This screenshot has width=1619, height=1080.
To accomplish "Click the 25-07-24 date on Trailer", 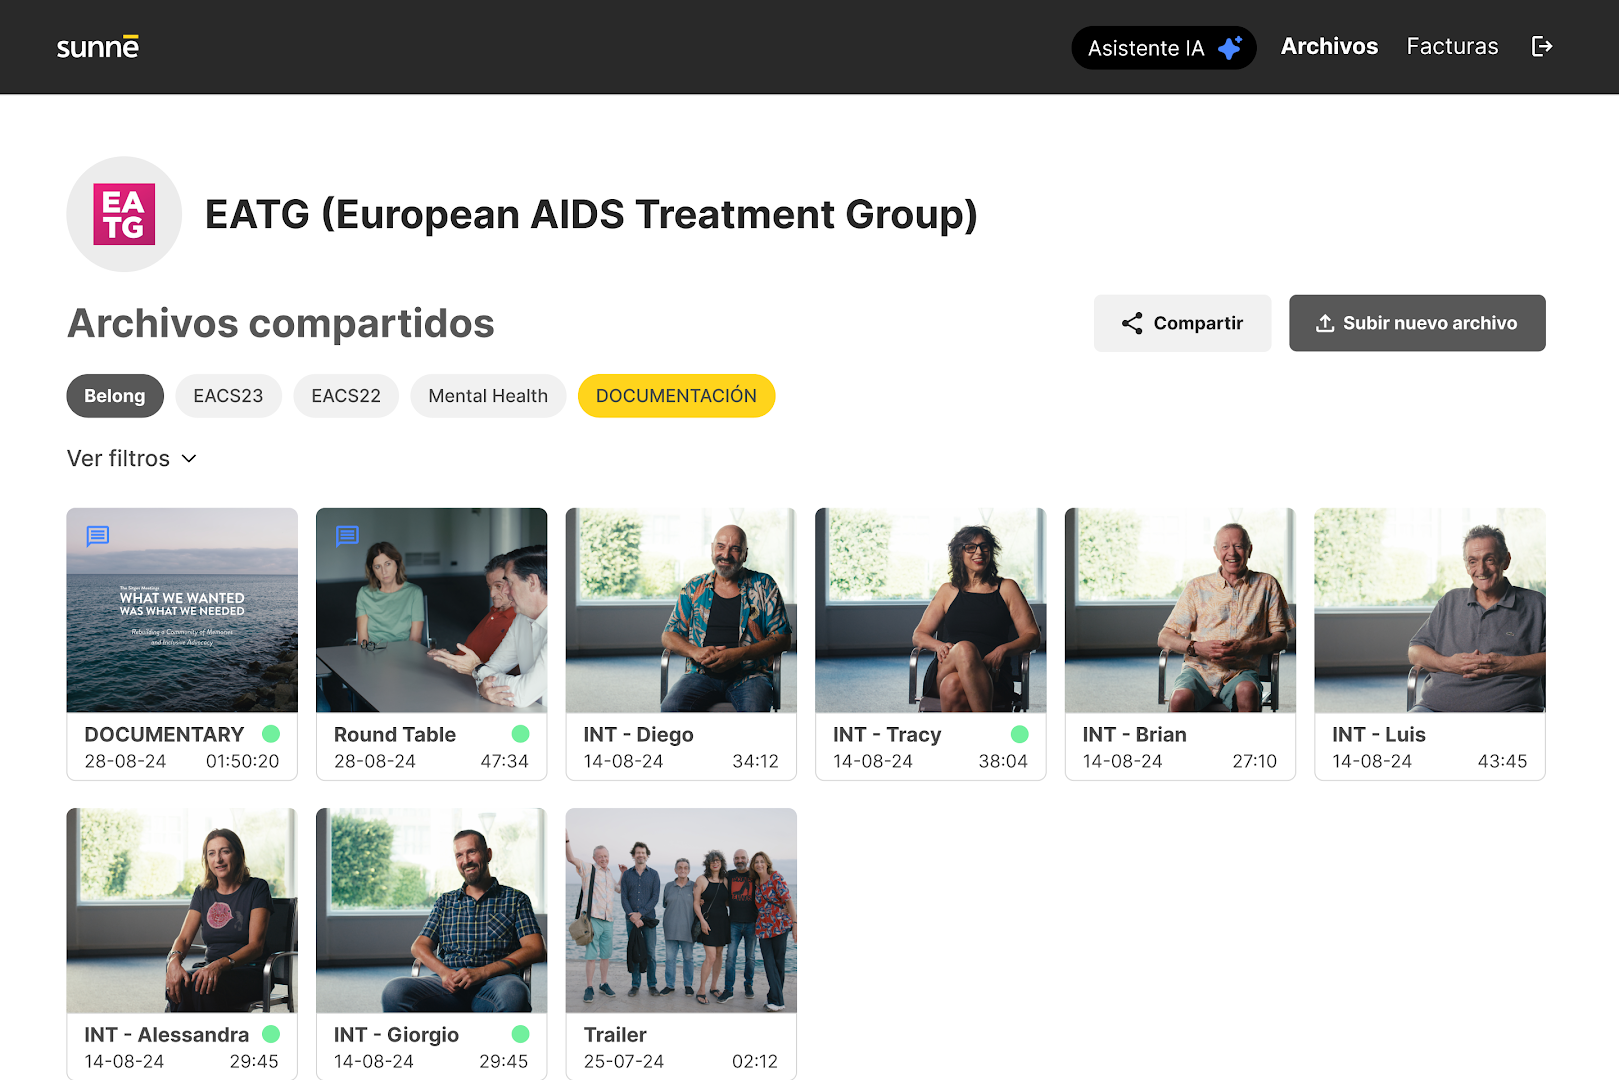I will coord(624,1061).
